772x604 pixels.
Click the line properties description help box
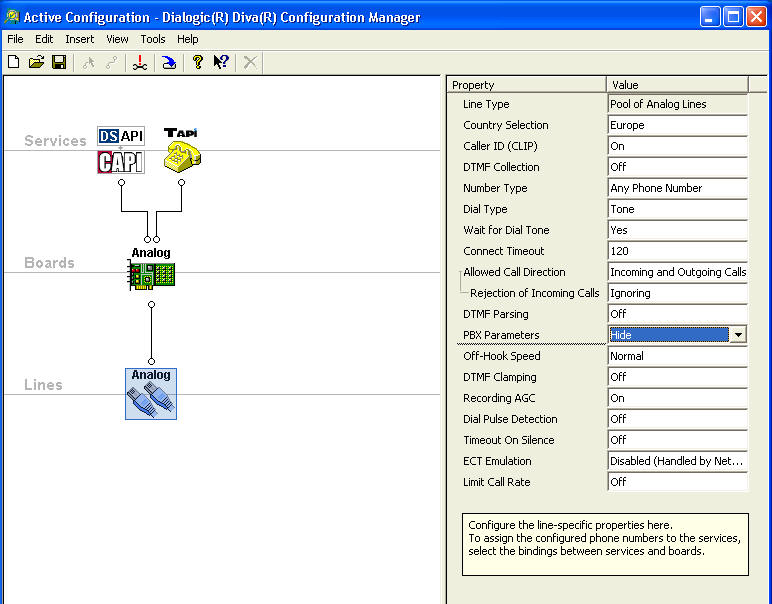point(605,544)
